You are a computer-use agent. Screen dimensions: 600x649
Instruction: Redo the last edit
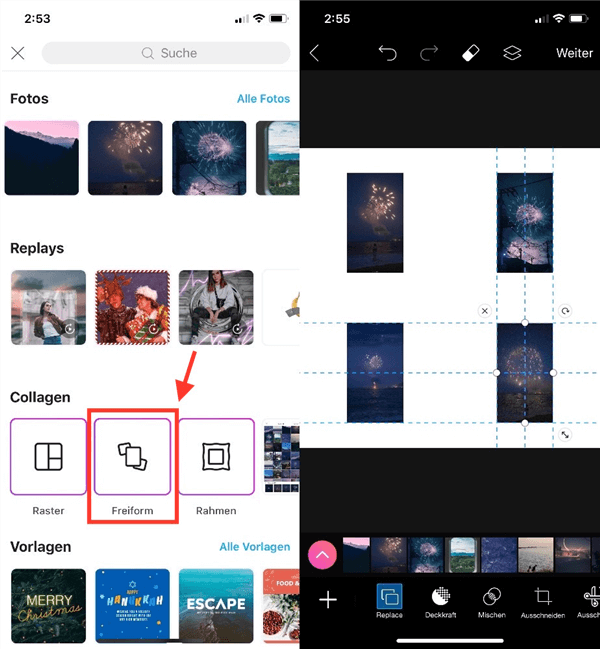(x=429, y=53)
